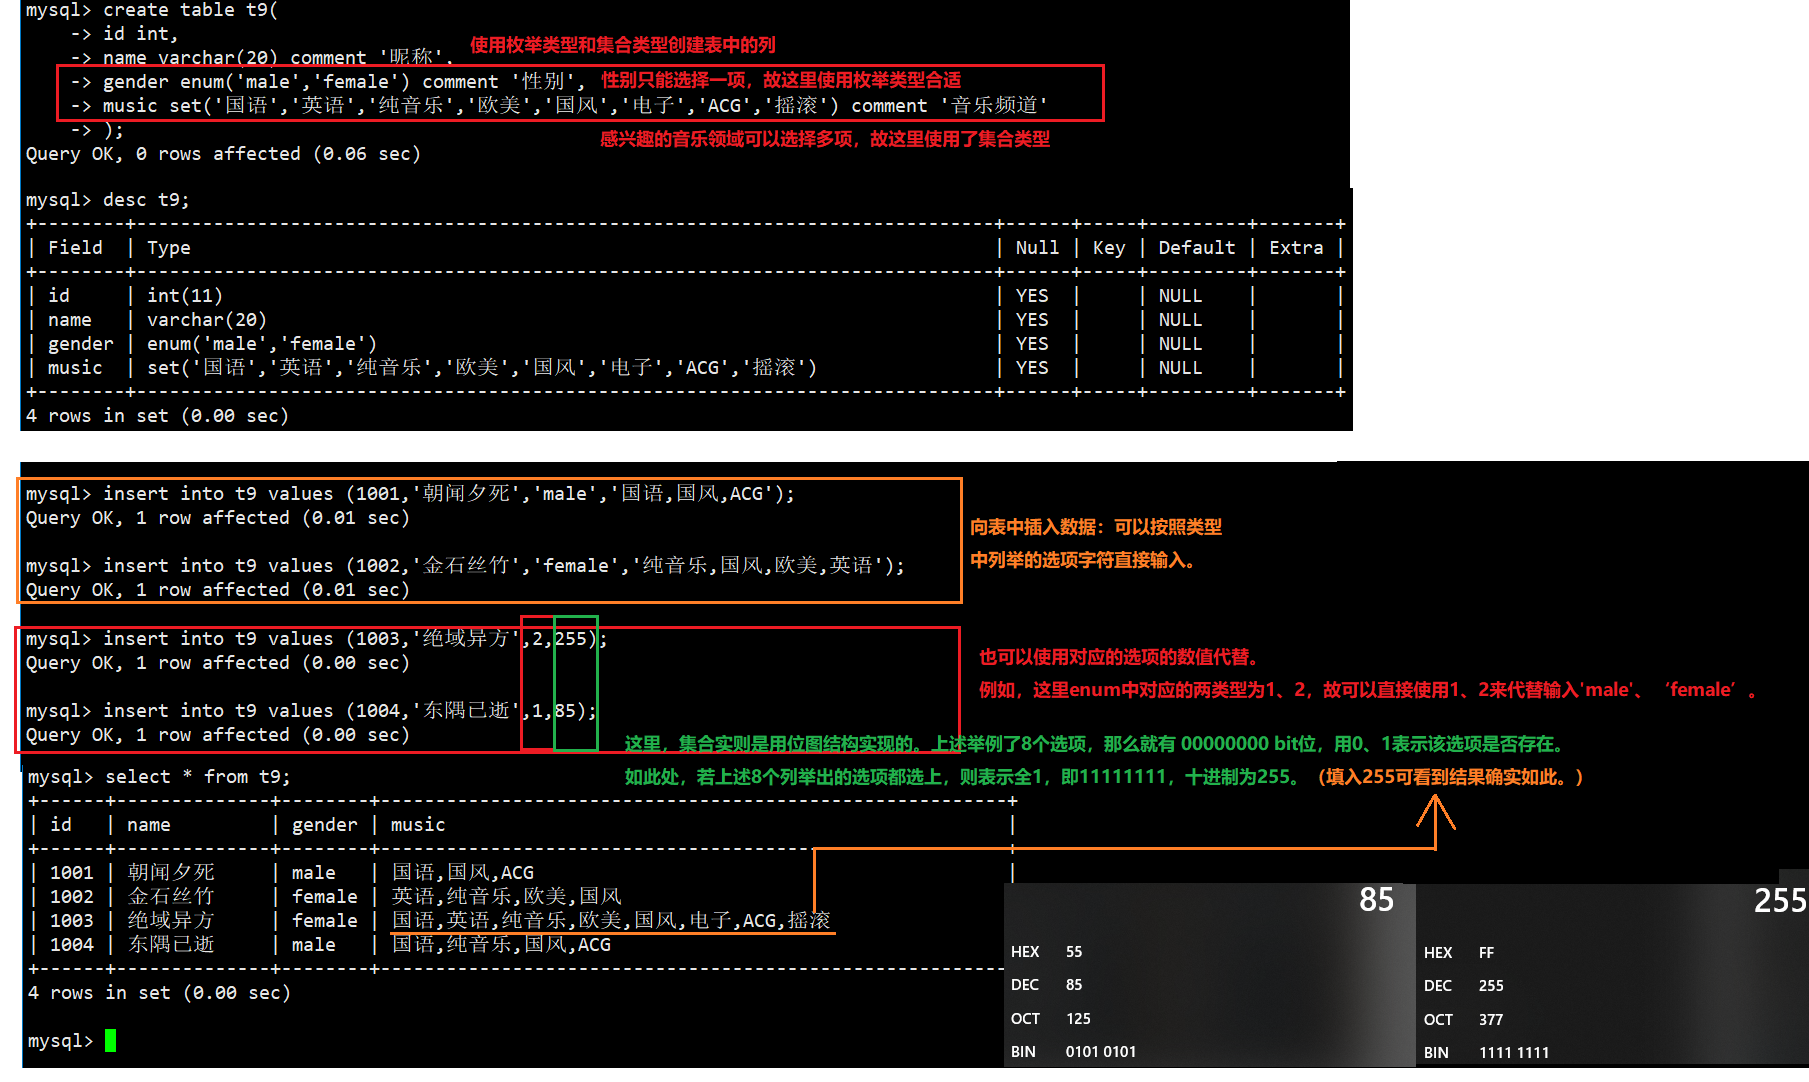
Task: Click the value '255' in the 1003 insert
Action: pos(571,639)
